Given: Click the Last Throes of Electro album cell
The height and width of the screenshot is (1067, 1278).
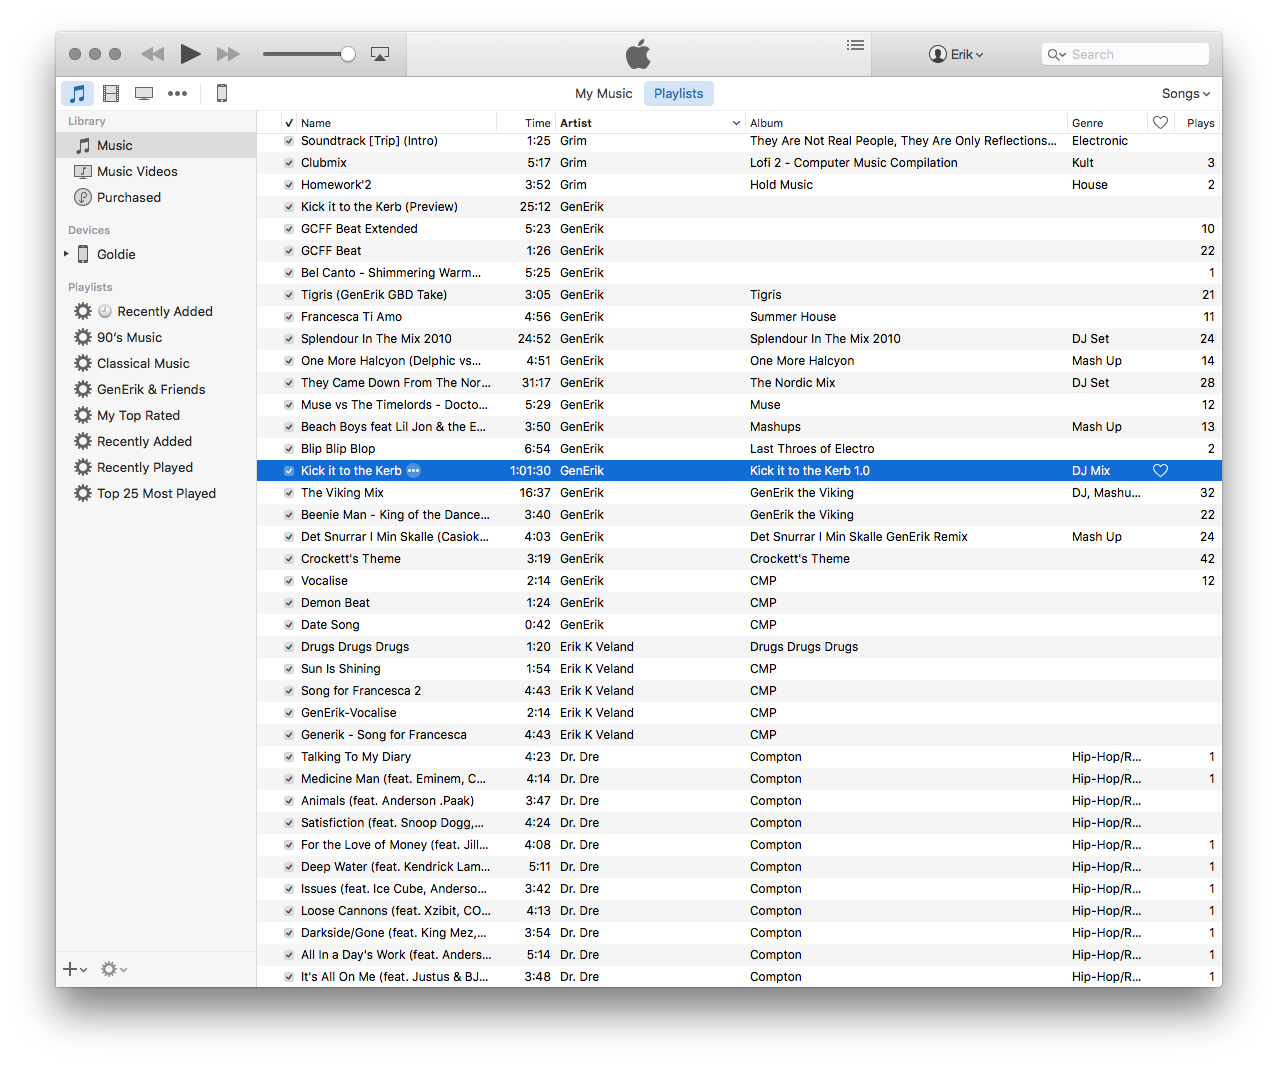Looking at the screenshot, I should [812, 449].
